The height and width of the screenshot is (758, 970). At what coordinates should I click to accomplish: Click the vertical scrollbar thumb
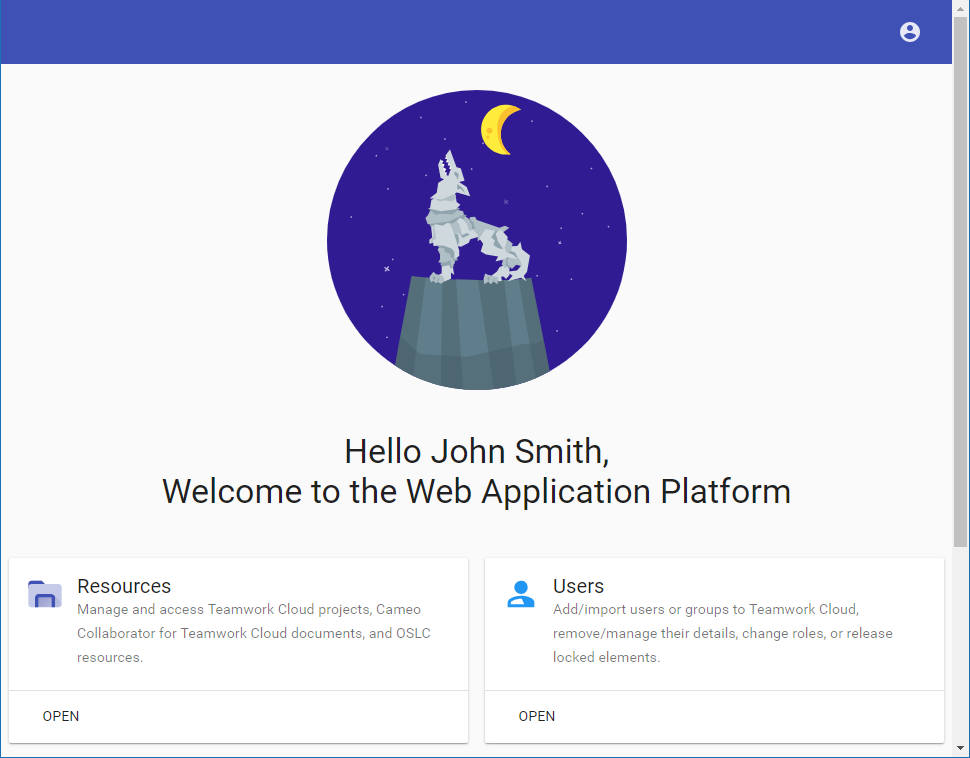961,280
